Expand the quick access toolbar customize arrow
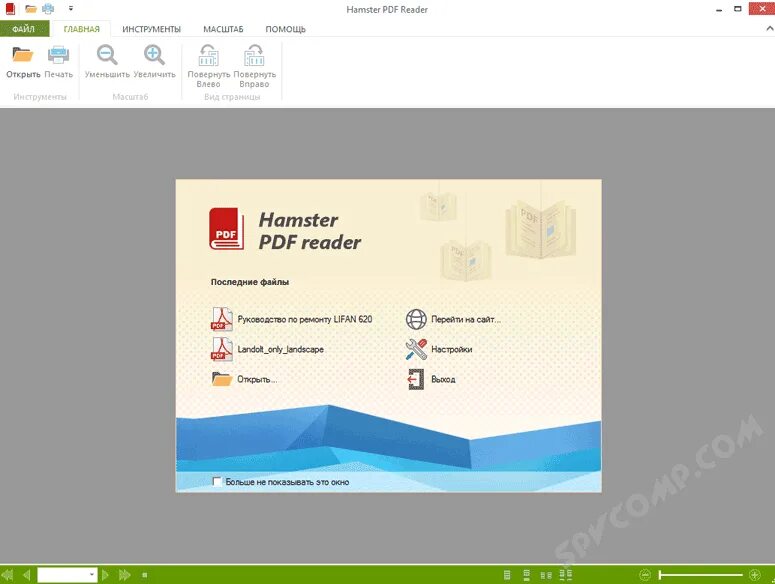 (71, 8)
